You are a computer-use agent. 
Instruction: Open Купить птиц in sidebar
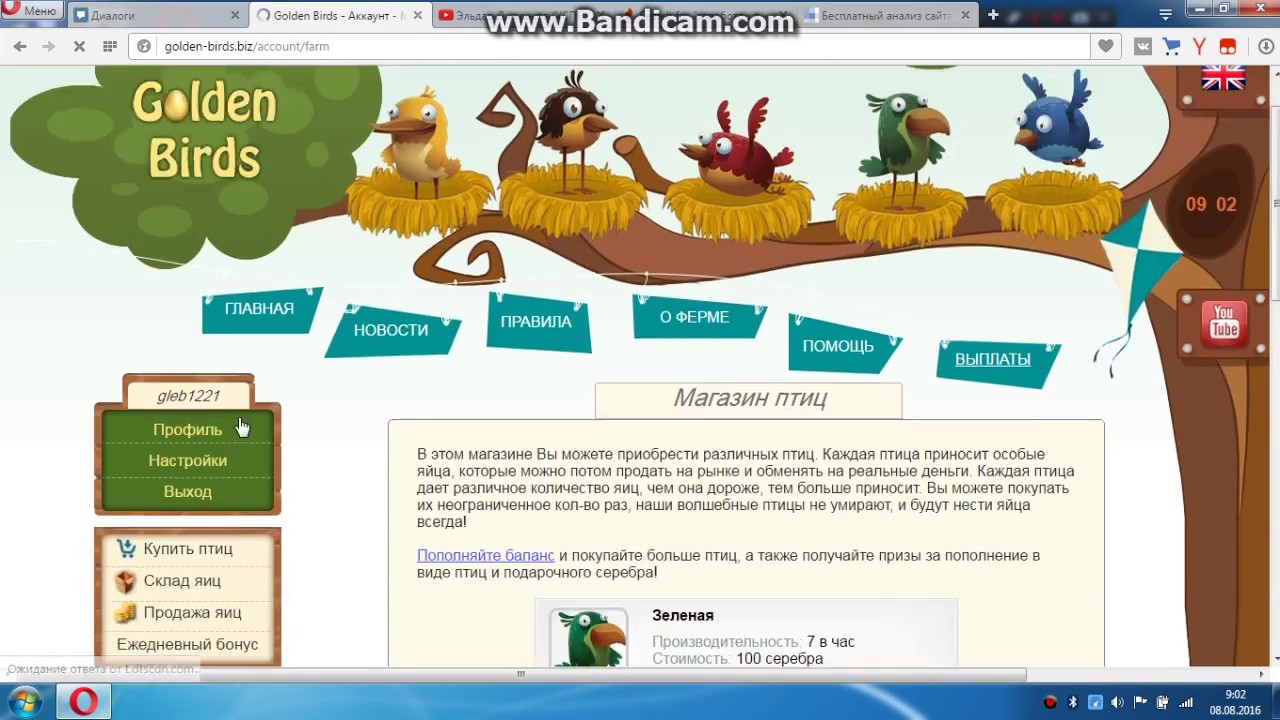pos(188,549)
